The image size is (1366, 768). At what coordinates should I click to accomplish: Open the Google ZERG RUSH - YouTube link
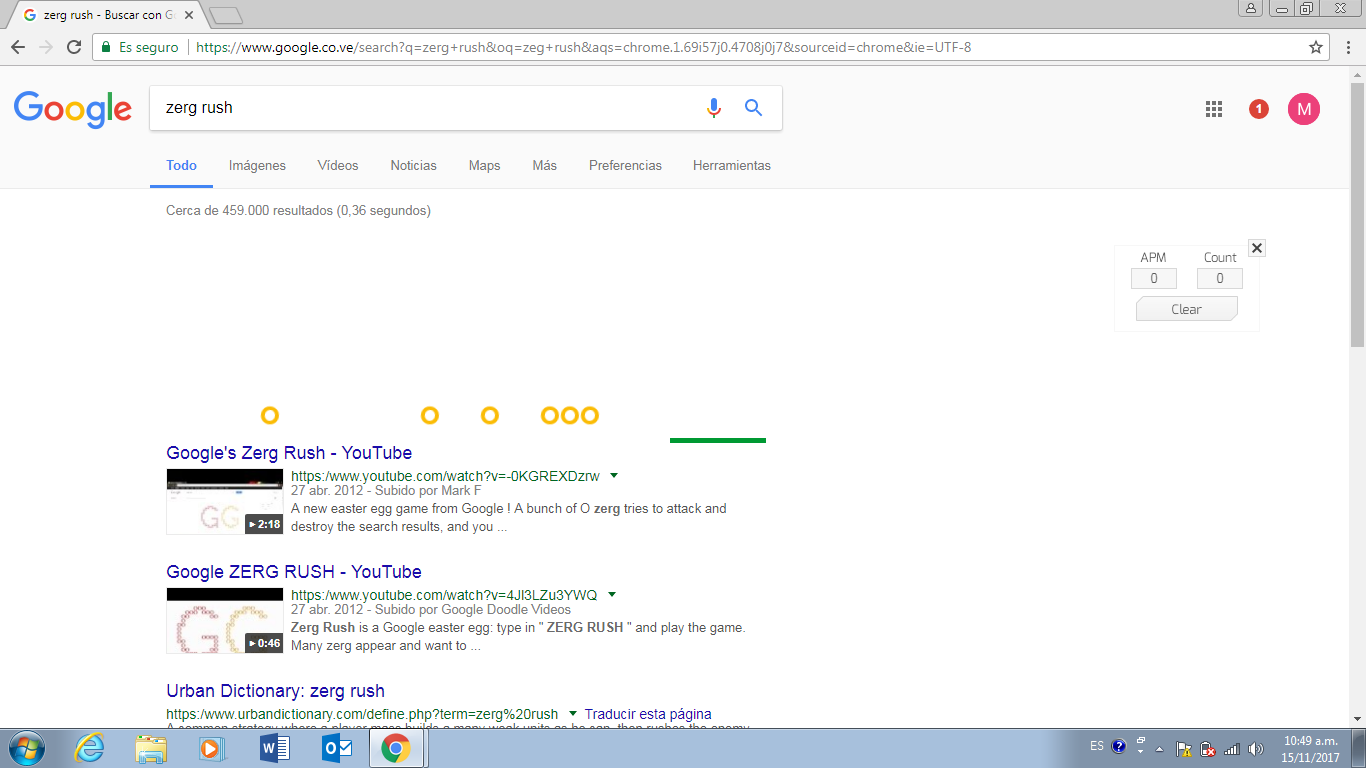[x=294, y=572]
